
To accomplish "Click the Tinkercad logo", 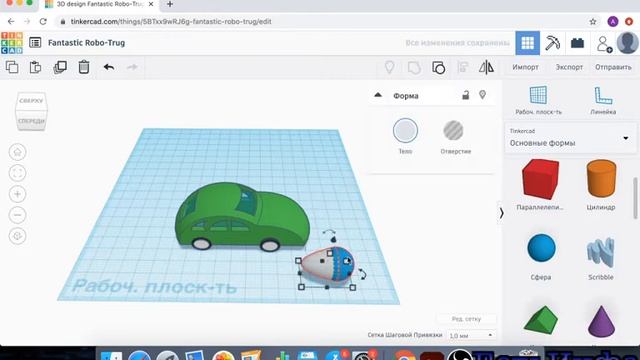I will 11,43.
